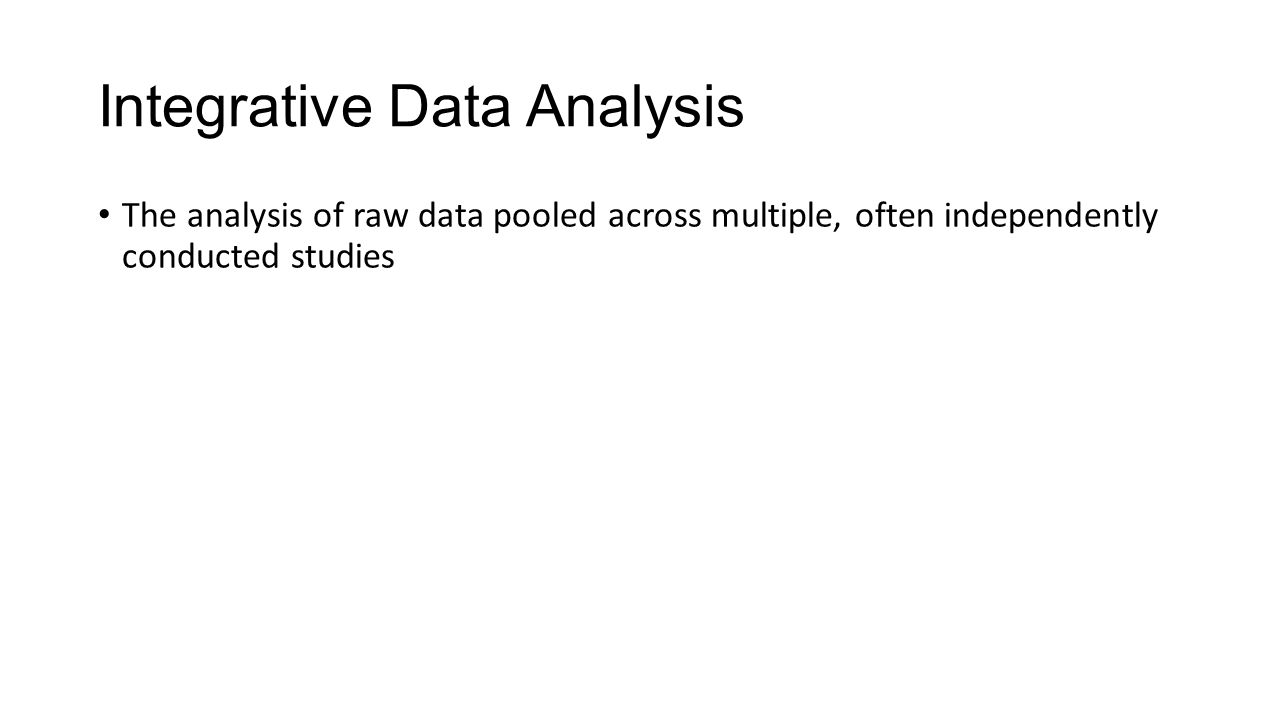Place cursor before Integrative in title

99,109
